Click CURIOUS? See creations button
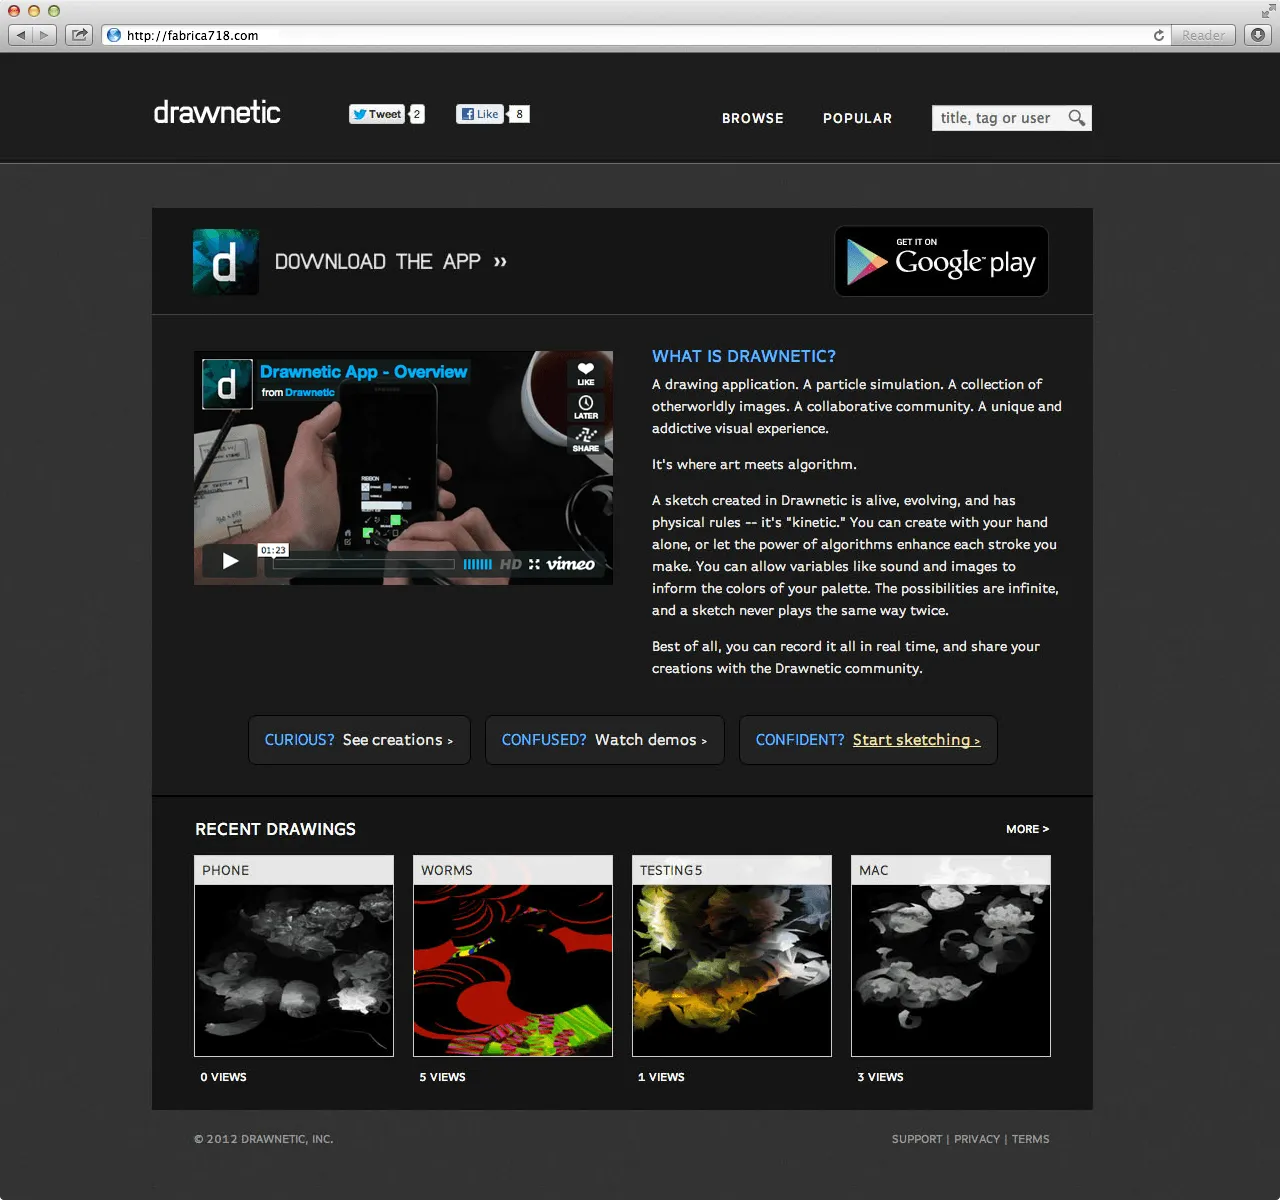The height and width of the screenshot is (1200, 1280). pyautogui.click(x=359, y=740)
